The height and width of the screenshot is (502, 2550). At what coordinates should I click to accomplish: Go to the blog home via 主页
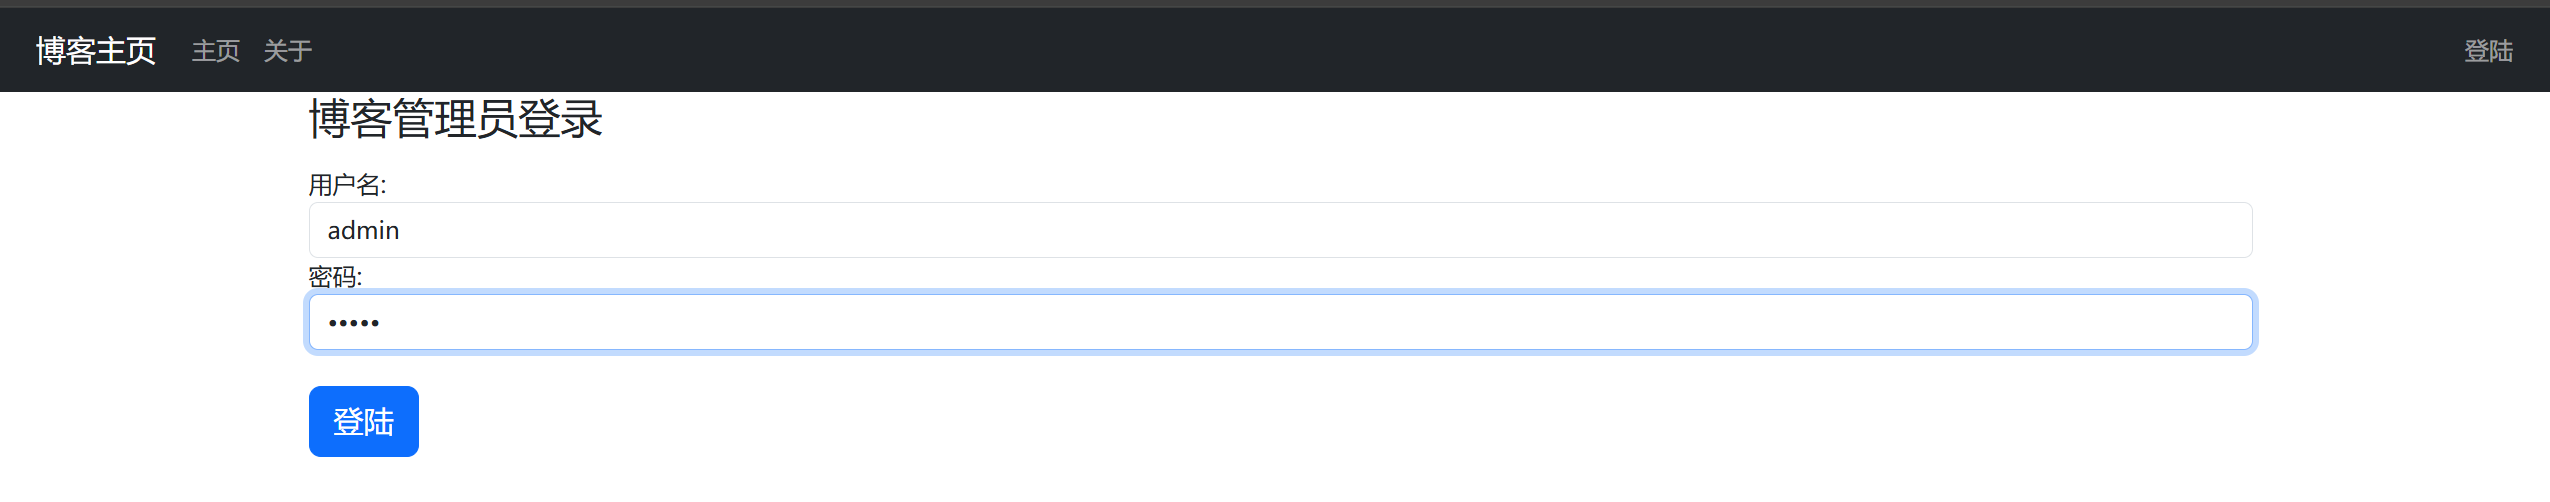(x=216, y=51)
